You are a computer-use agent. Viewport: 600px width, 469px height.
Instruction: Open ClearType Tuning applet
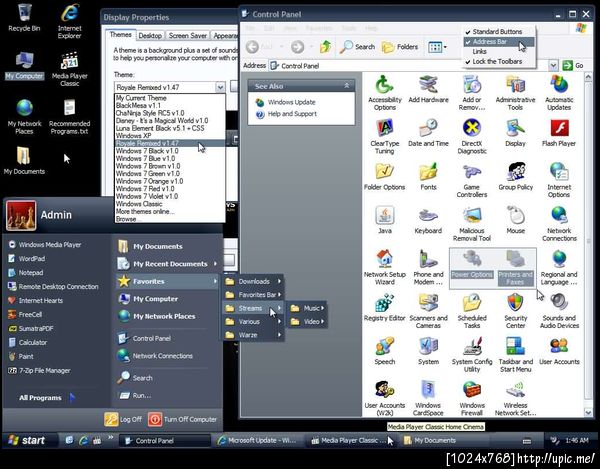(384, 137)
